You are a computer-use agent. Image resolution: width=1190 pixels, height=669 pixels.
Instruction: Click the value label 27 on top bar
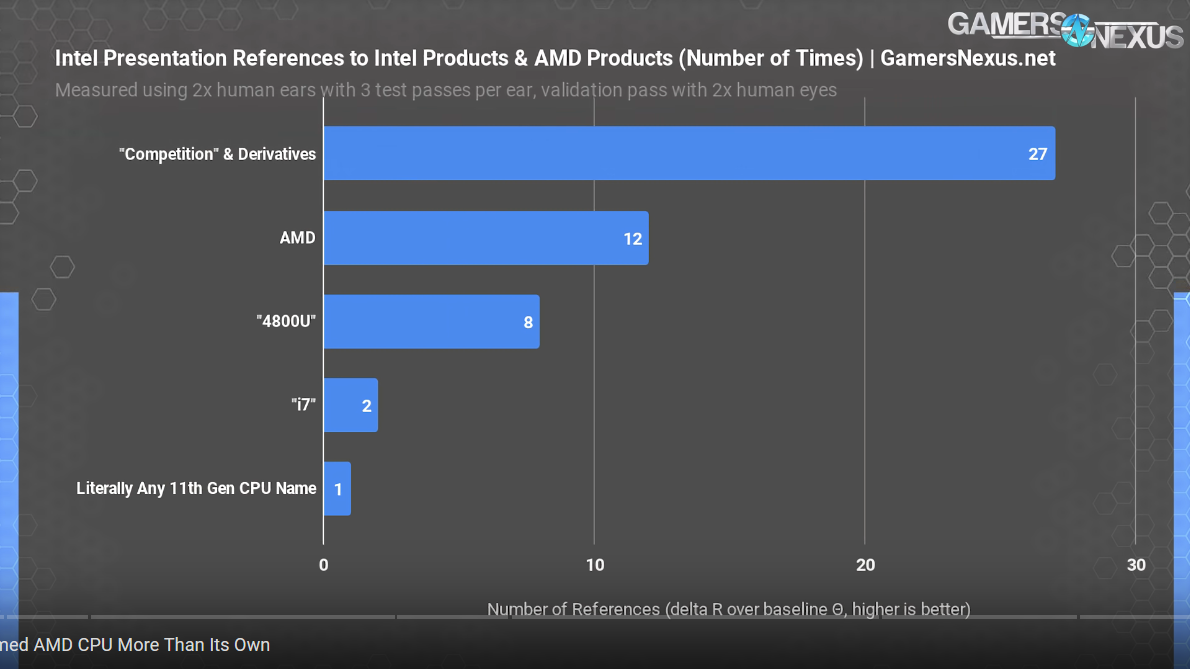(x=1036, y=153)
